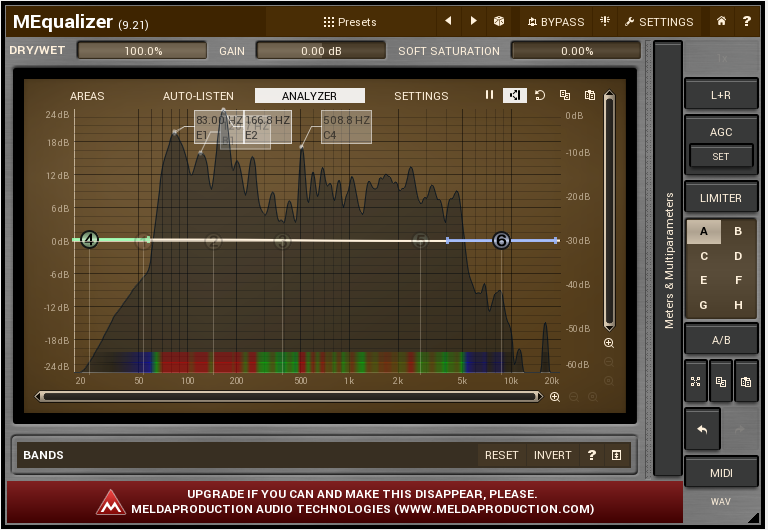Switch to the AUTO-LISTEN tab

pyautogui.click(x=198, y=96)
